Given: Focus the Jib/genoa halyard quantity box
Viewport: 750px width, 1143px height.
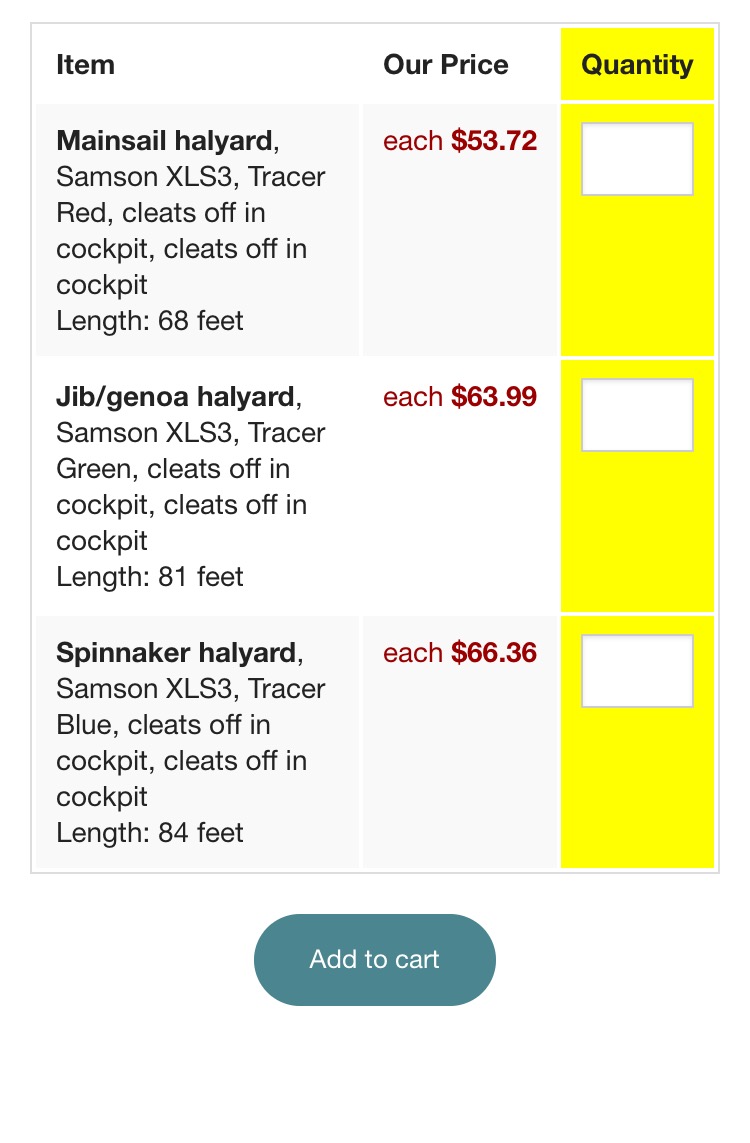Looking at the screenshot, I should (637, 415).
